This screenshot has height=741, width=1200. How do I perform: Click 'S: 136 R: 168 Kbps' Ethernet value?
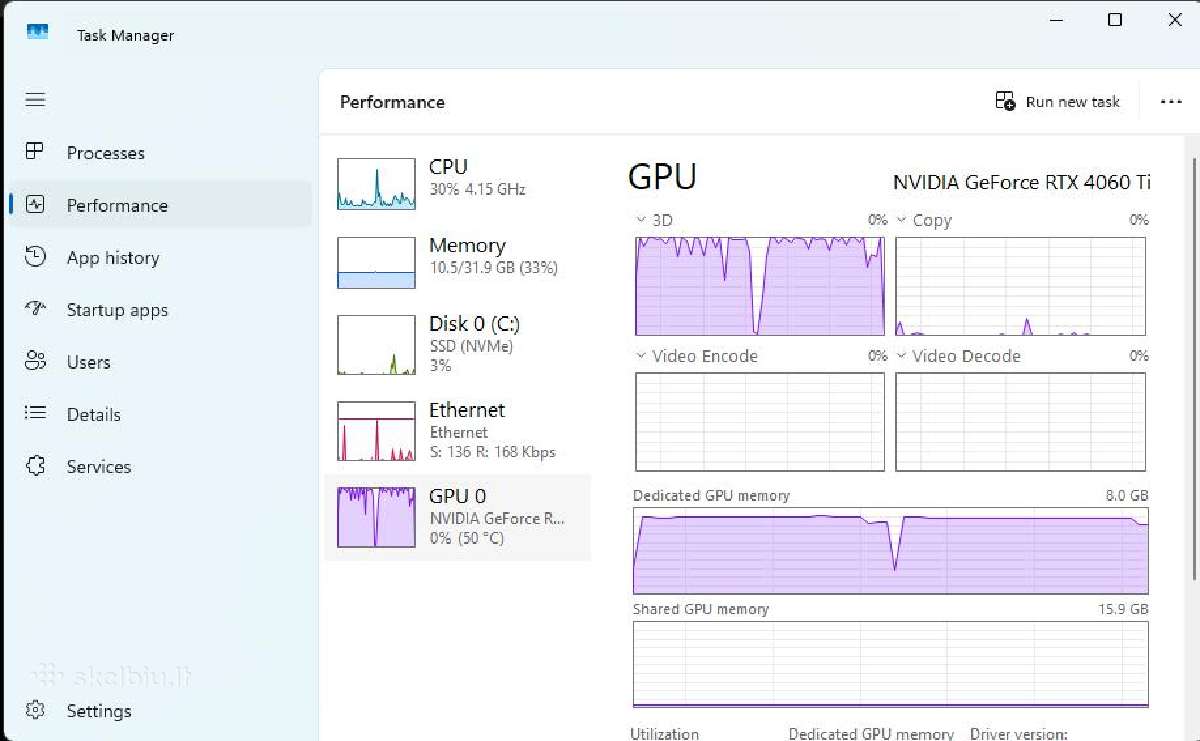(492, 452)
